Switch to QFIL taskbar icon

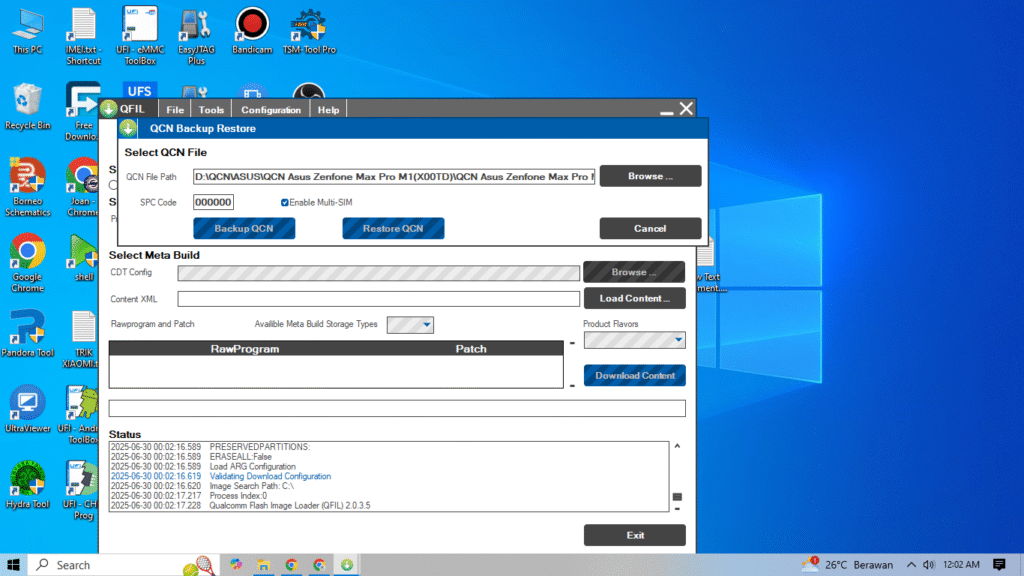(347, 565)
